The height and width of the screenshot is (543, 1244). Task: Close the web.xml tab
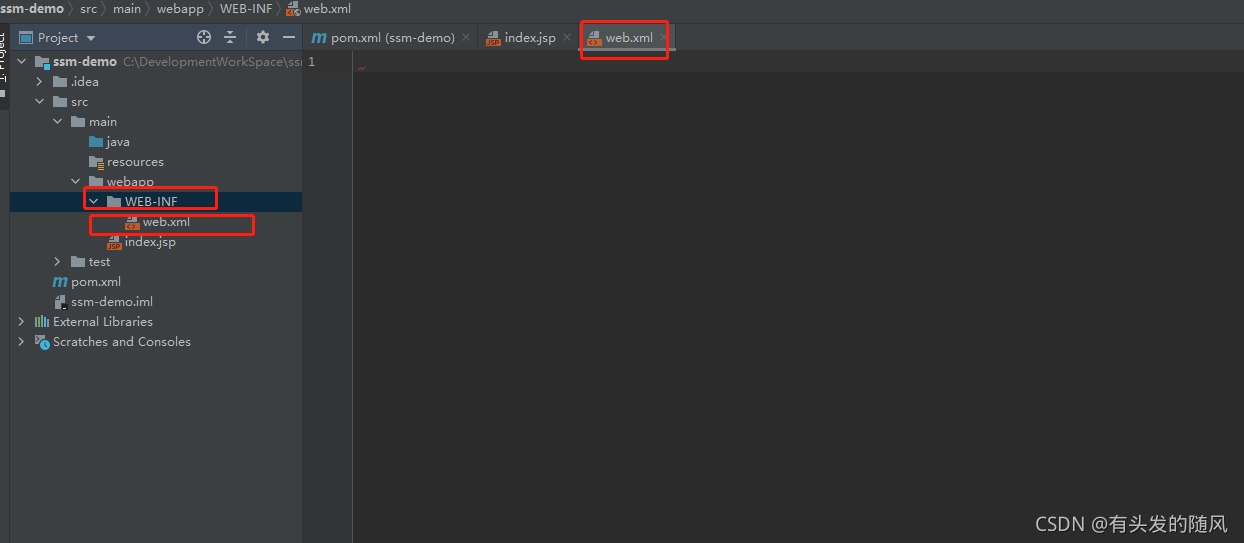point(663,37)
